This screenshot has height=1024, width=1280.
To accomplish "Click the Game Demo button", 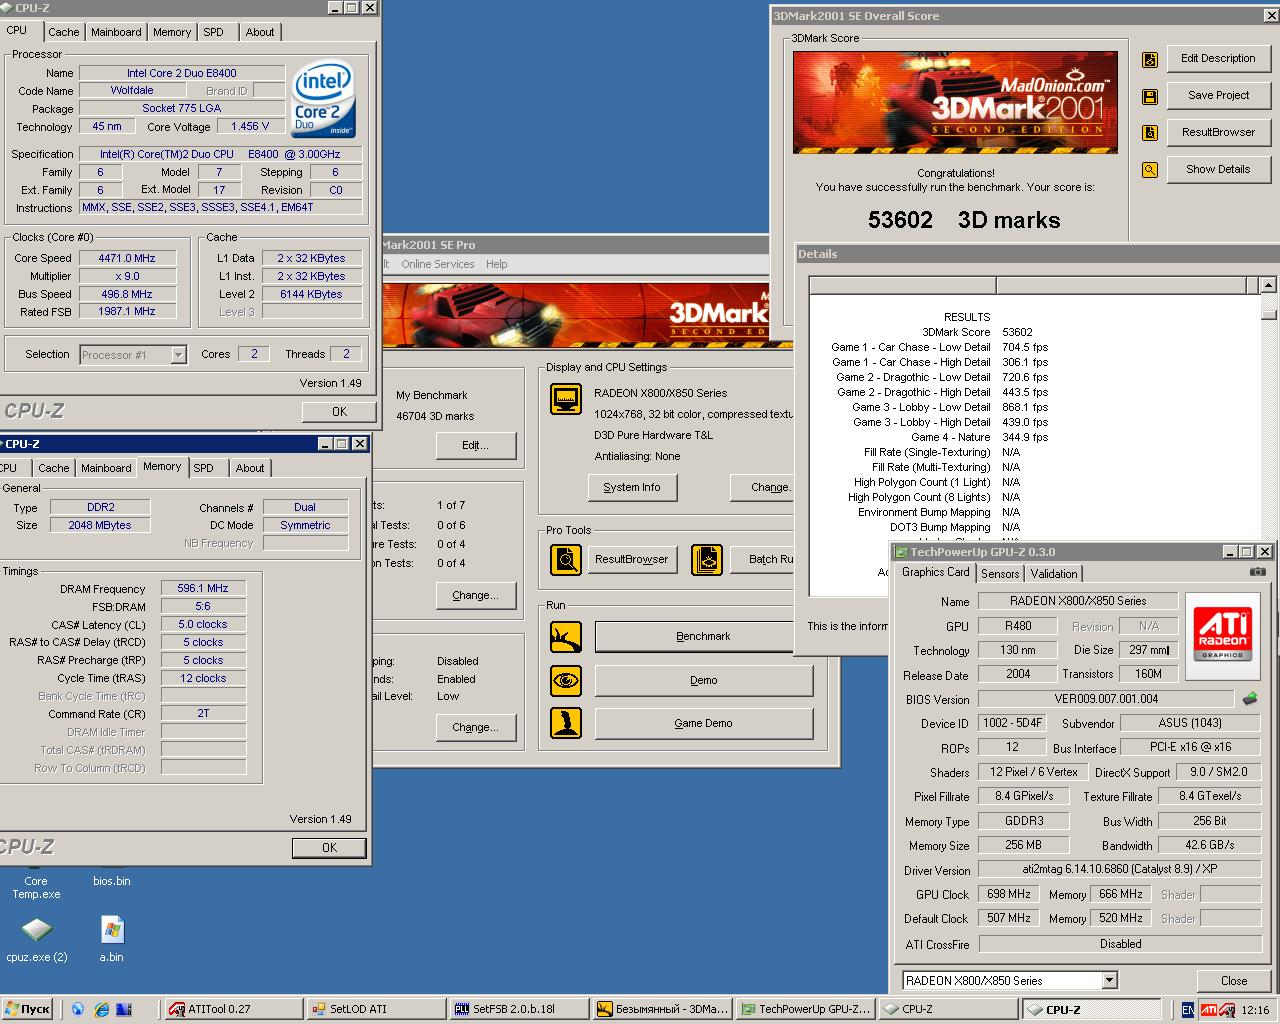I will point(704,723).
